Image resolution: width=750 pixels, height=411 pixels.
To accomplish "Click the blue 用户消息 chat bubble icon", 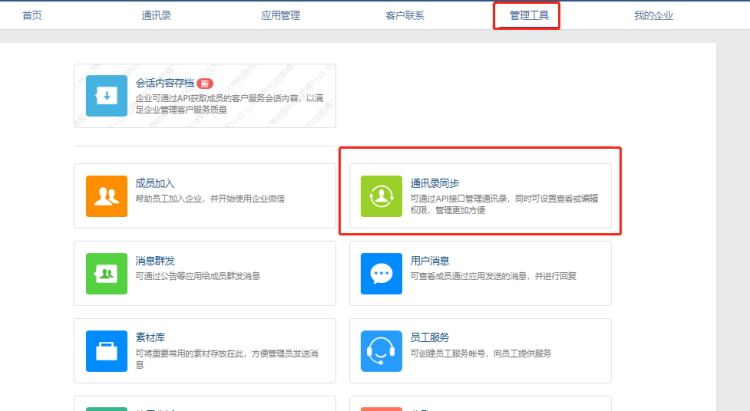I will pos(382,272).
